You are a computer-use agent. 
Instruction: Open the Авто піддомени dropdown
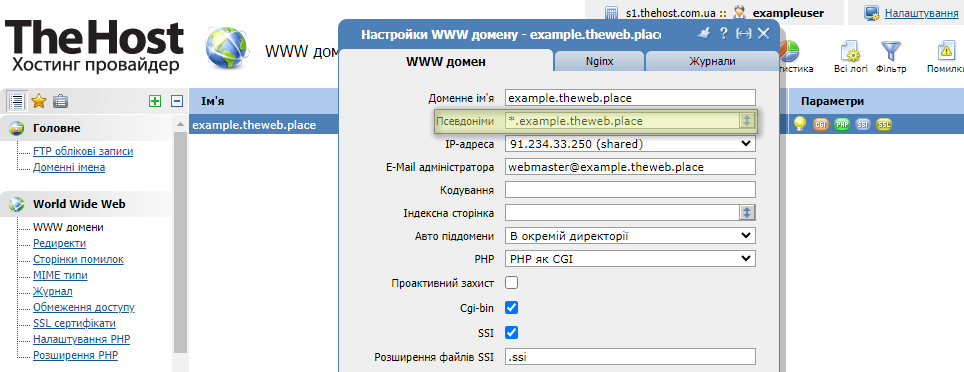[630, 236]
